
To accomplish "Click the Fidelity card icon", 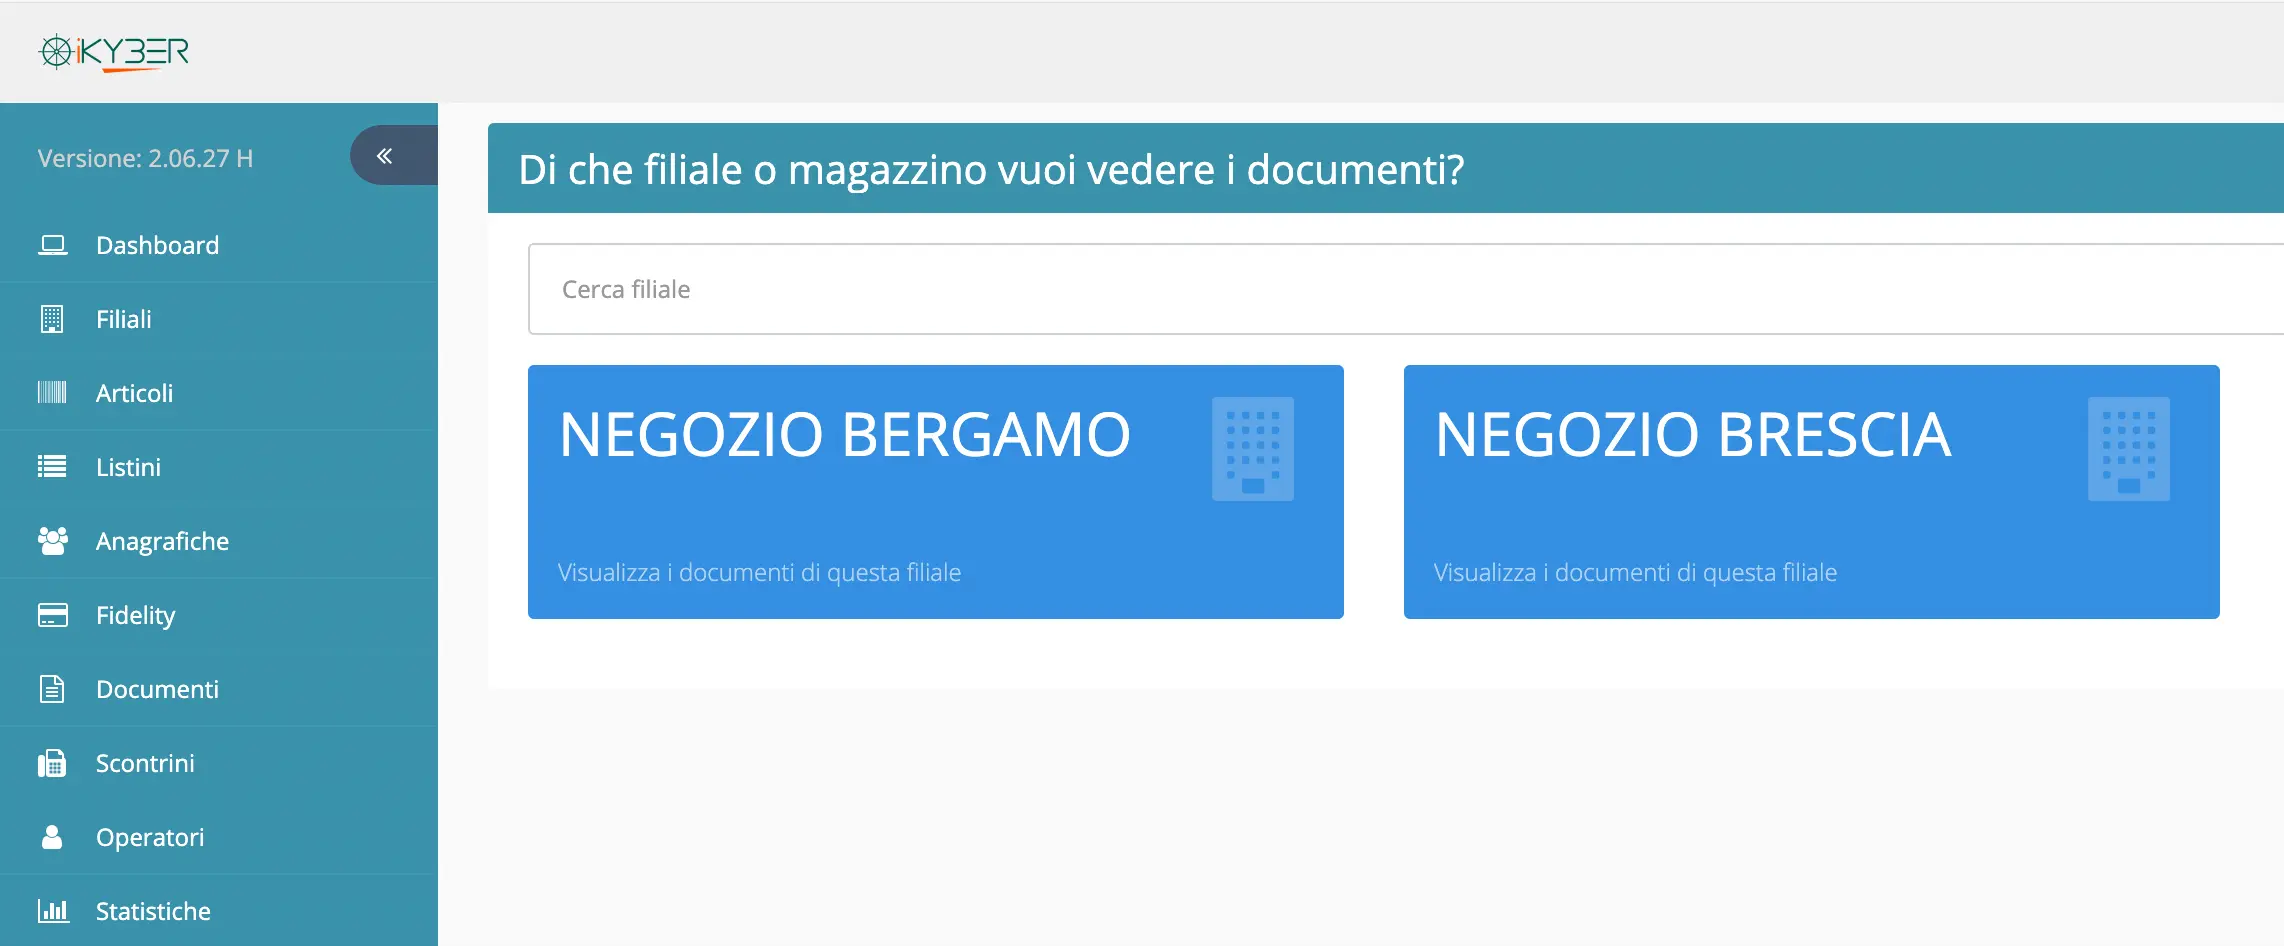I will coord(52,614).
